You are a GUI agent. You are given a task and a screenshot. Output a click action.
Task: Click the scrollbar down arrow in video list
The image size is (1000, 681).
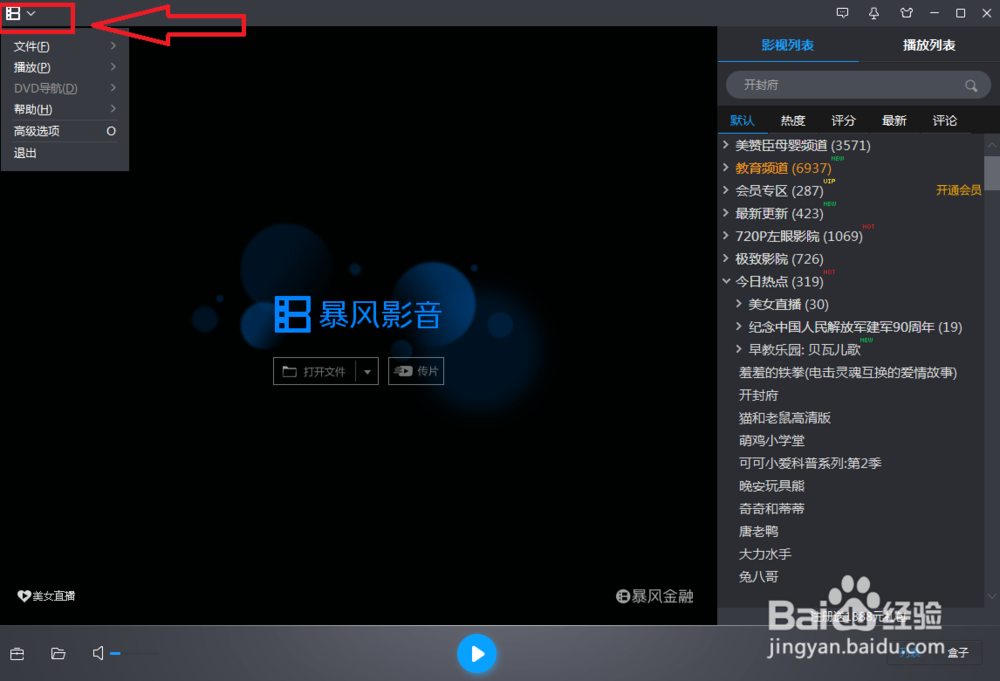click(x=992, y=596)
